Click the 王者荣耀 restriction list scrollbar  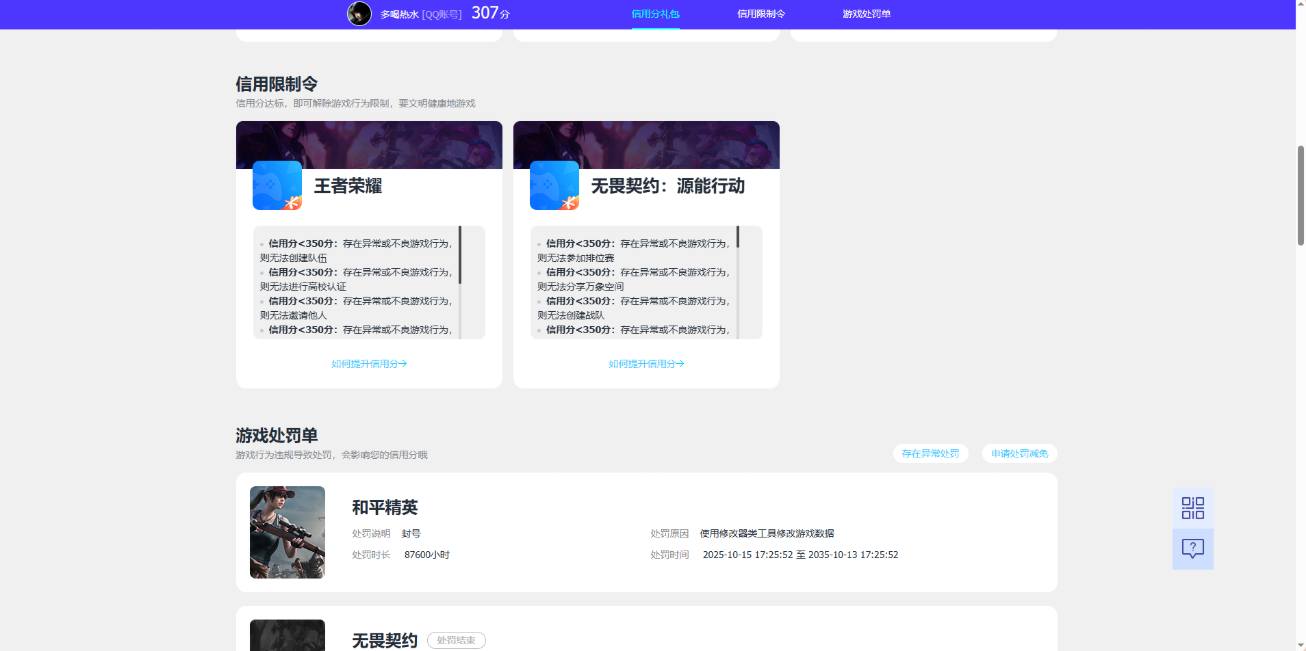460,254
